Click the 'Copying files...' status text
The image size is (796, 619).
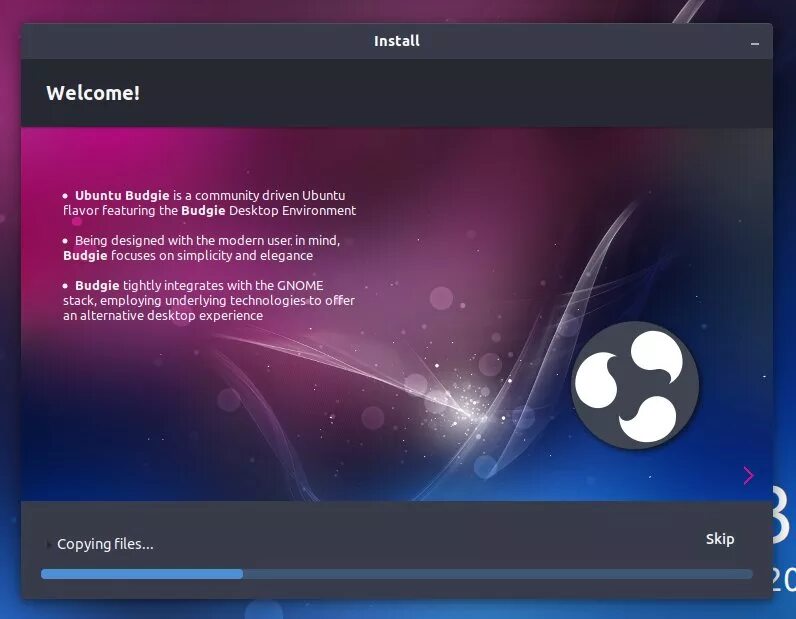pos(105,544)
